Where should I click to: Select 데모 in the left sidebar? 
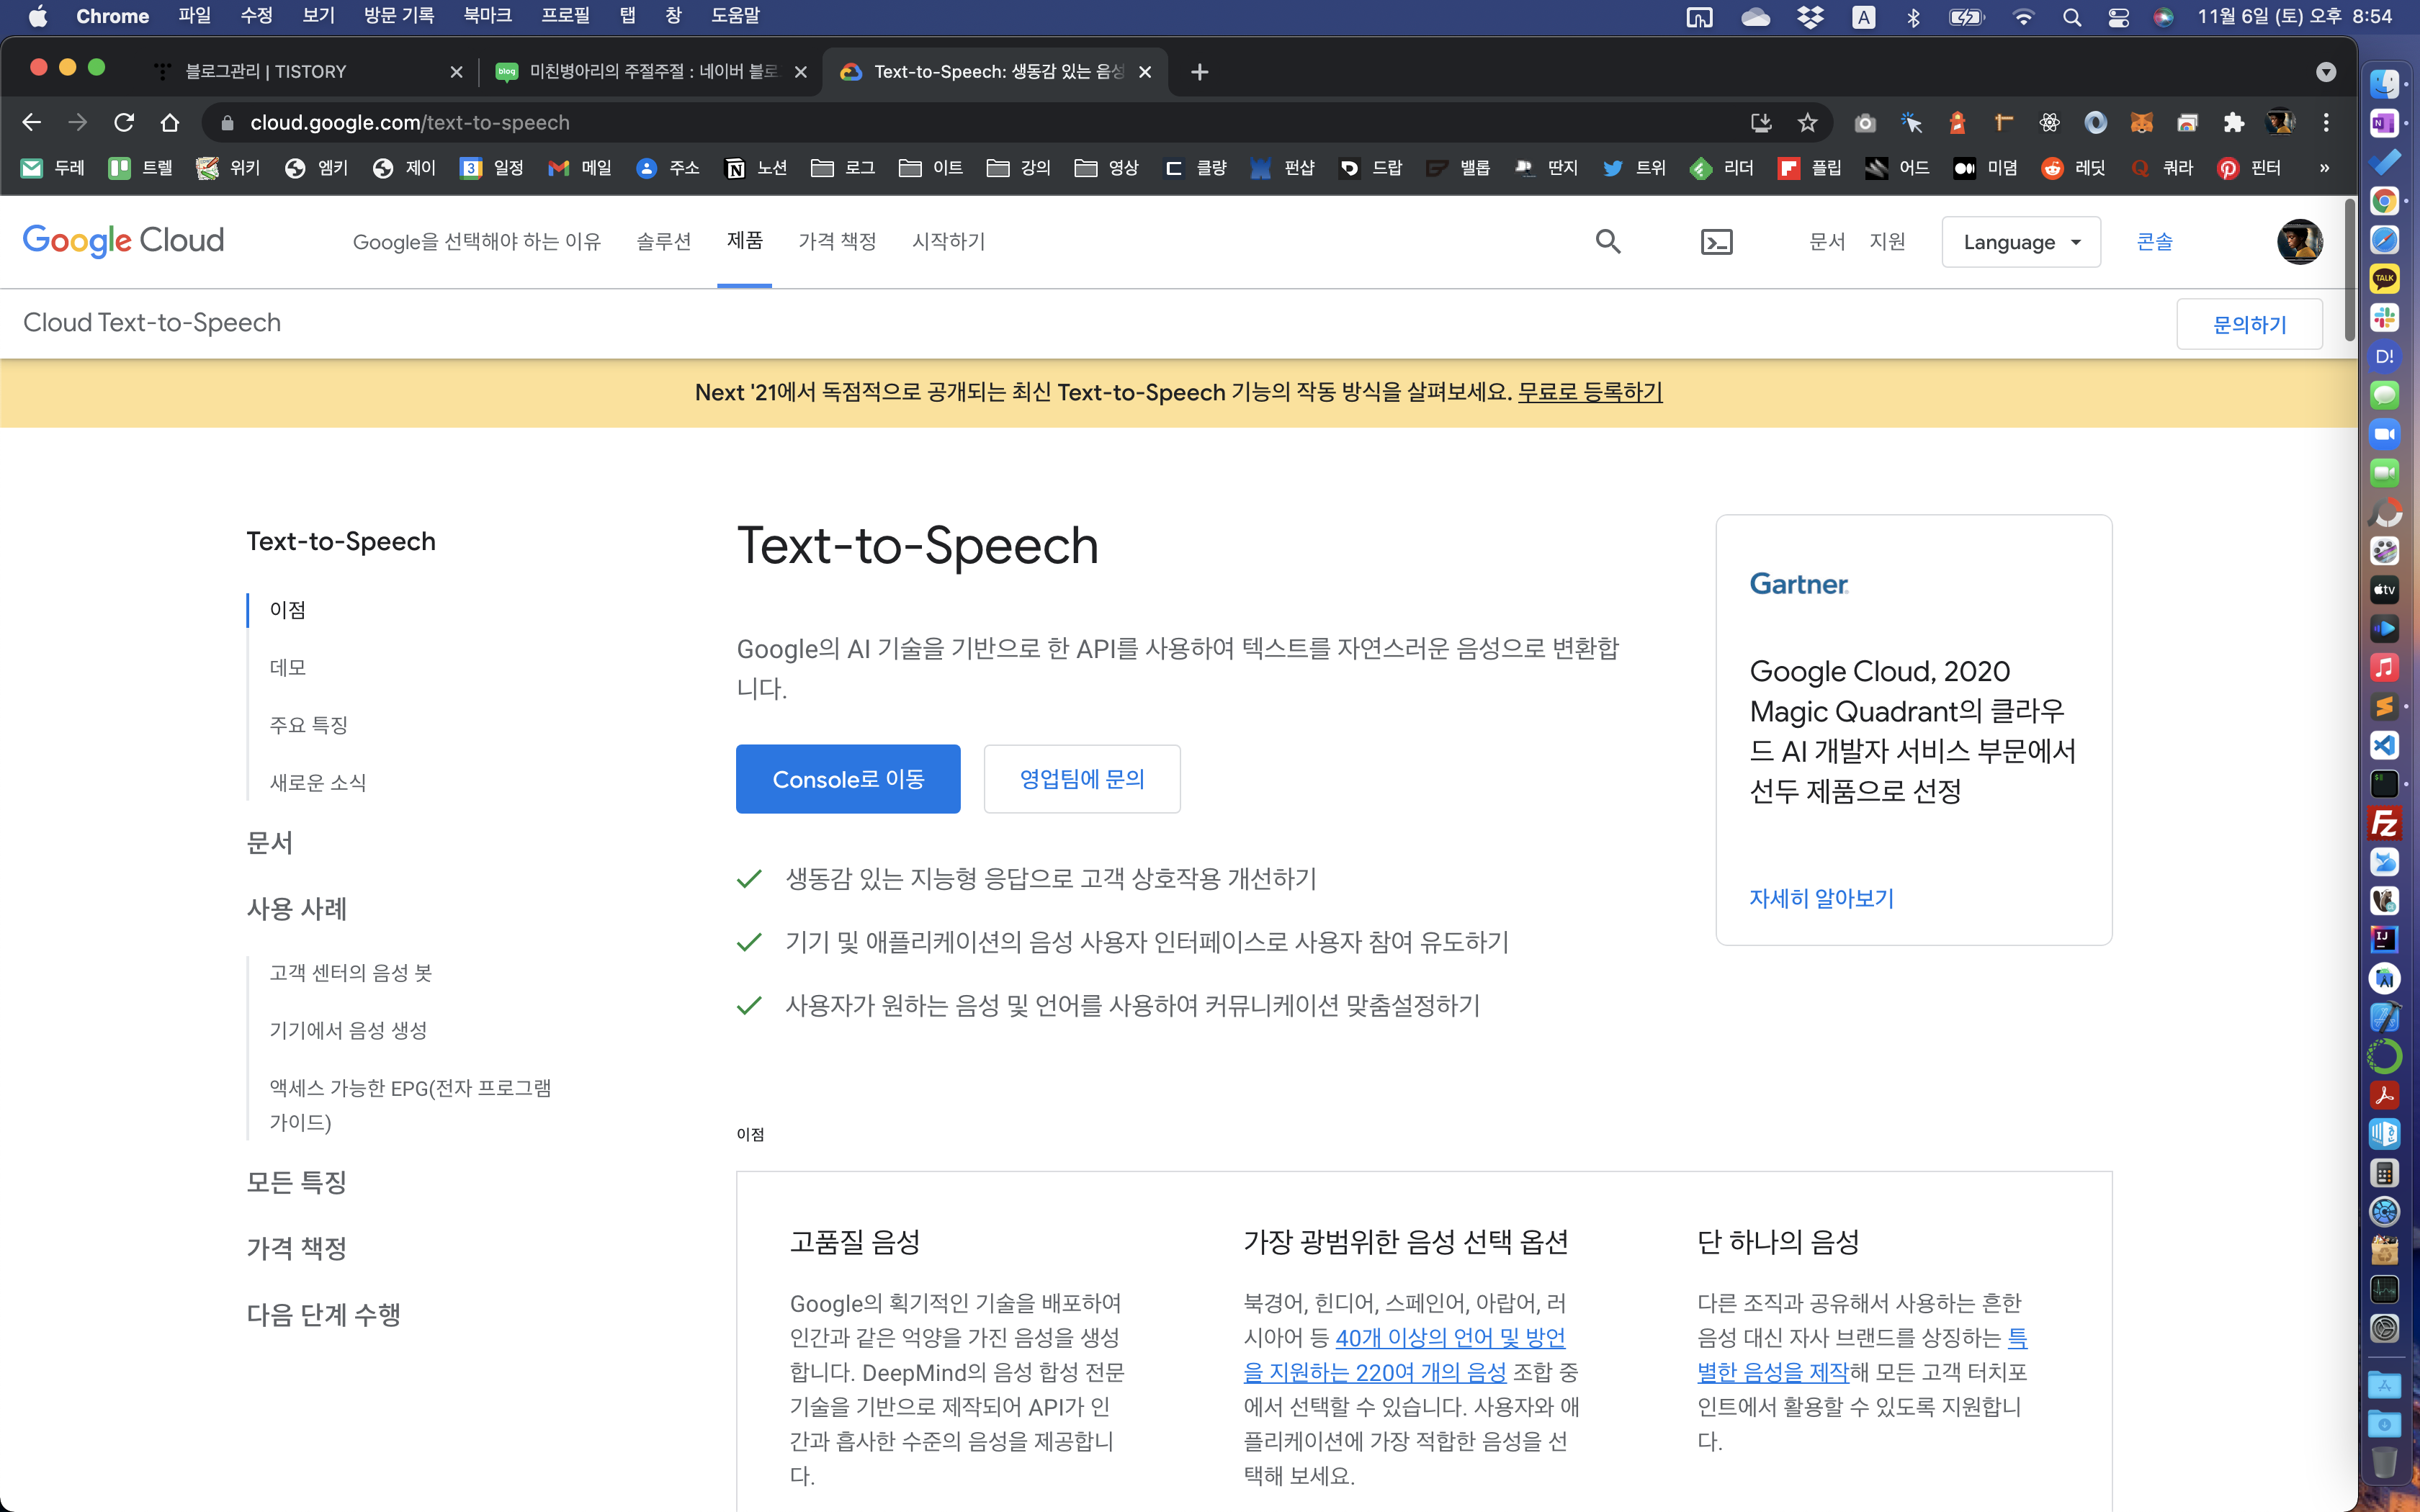(288, 667)
